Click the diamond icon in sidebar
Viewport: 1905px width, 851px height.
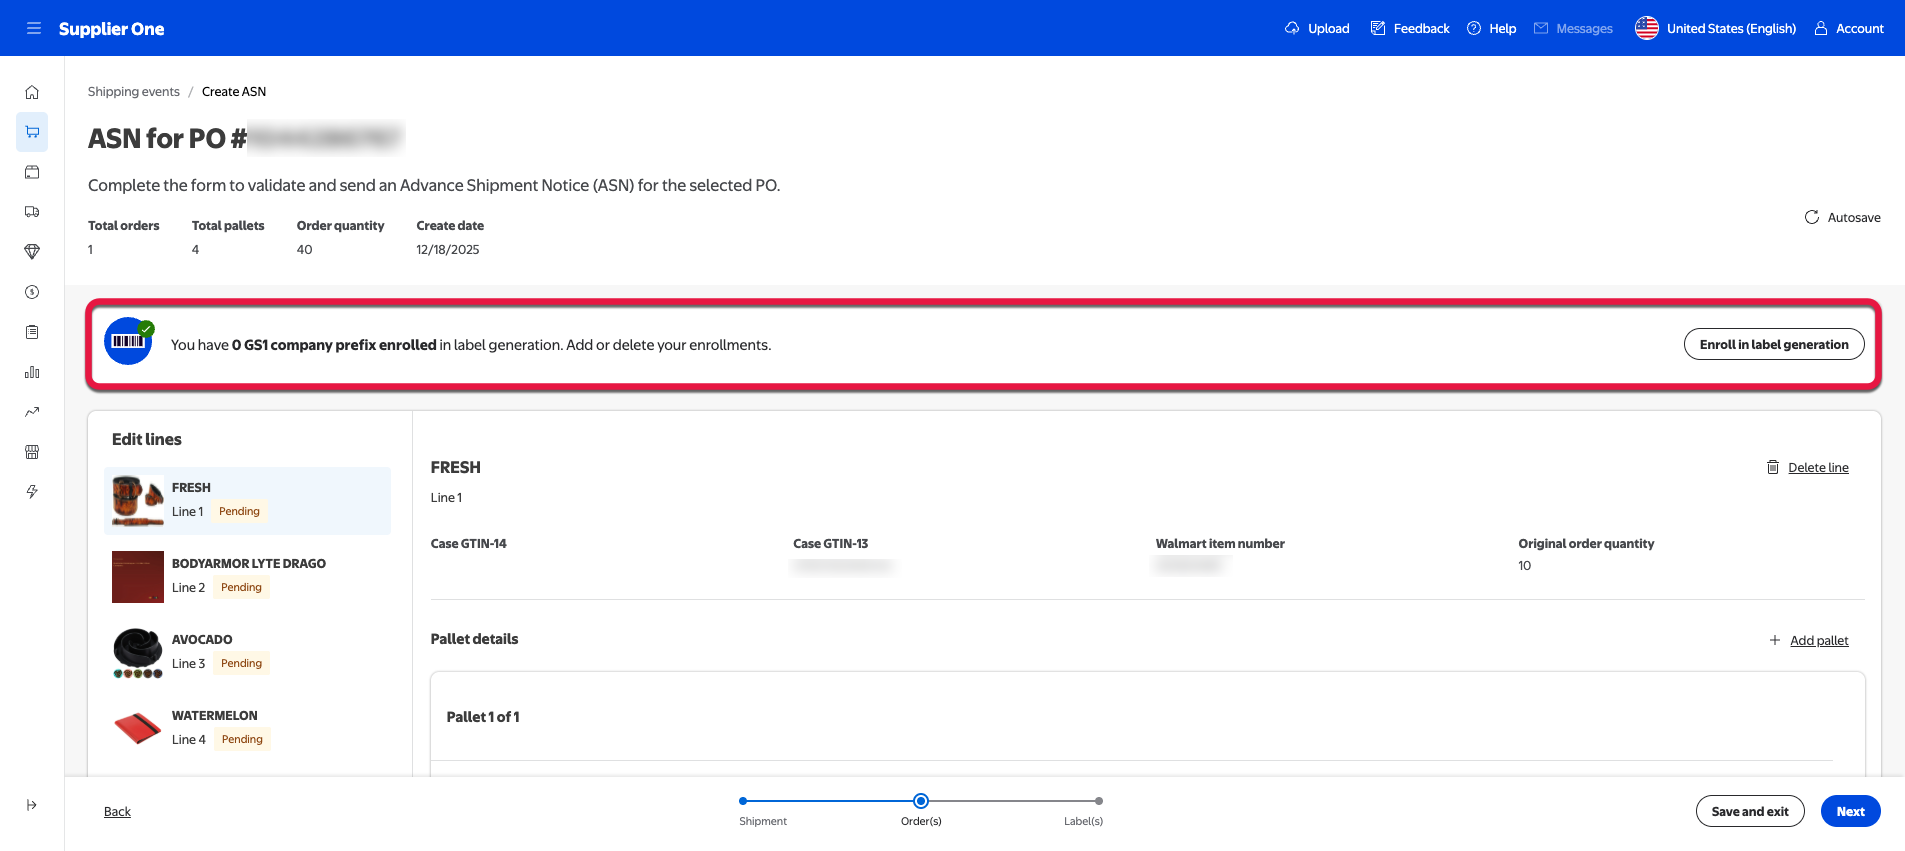tap(32, 252)
